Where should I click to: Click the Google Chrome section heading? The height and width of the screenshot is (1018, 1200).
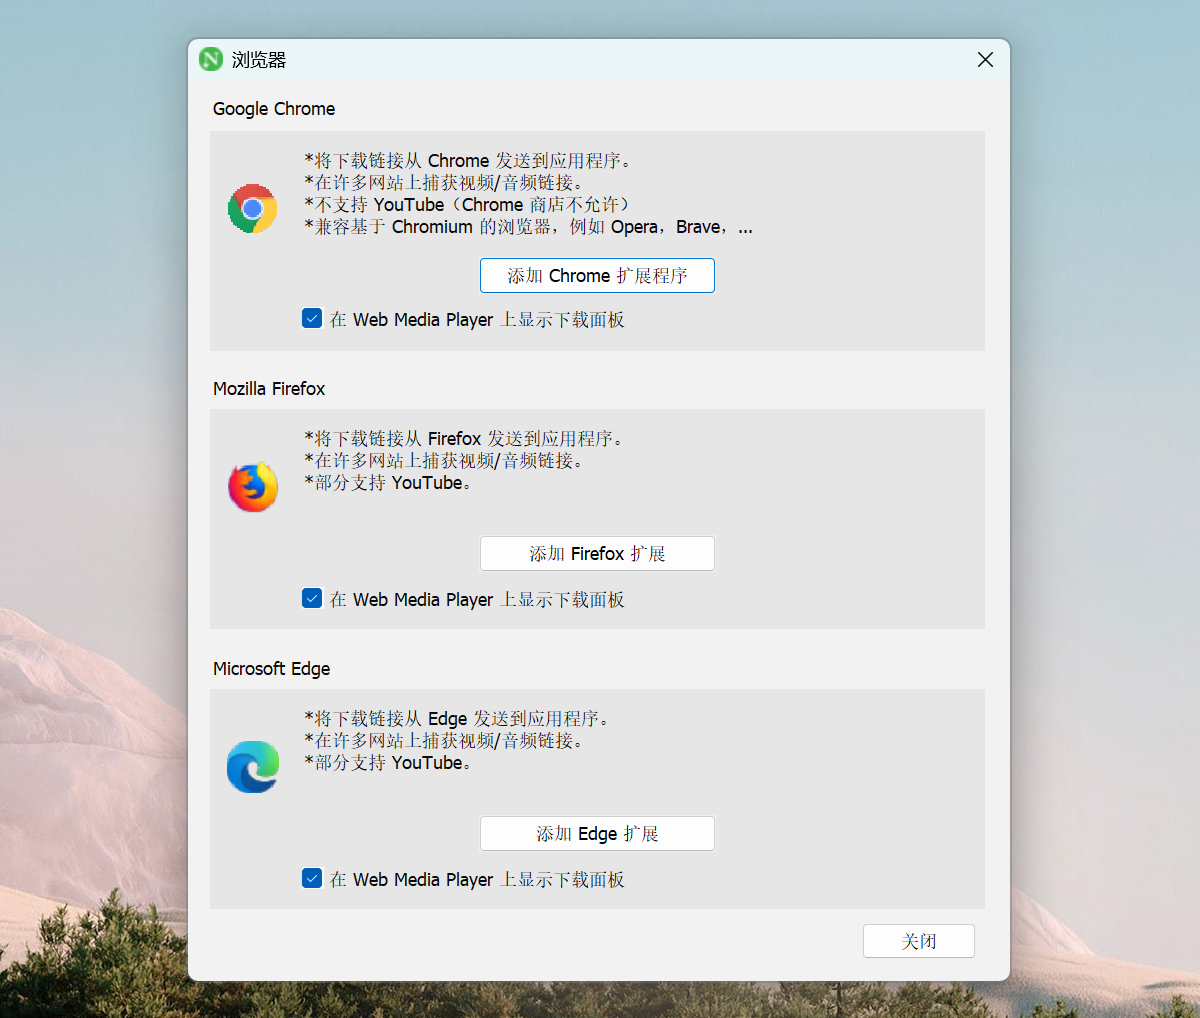(274, 109)
